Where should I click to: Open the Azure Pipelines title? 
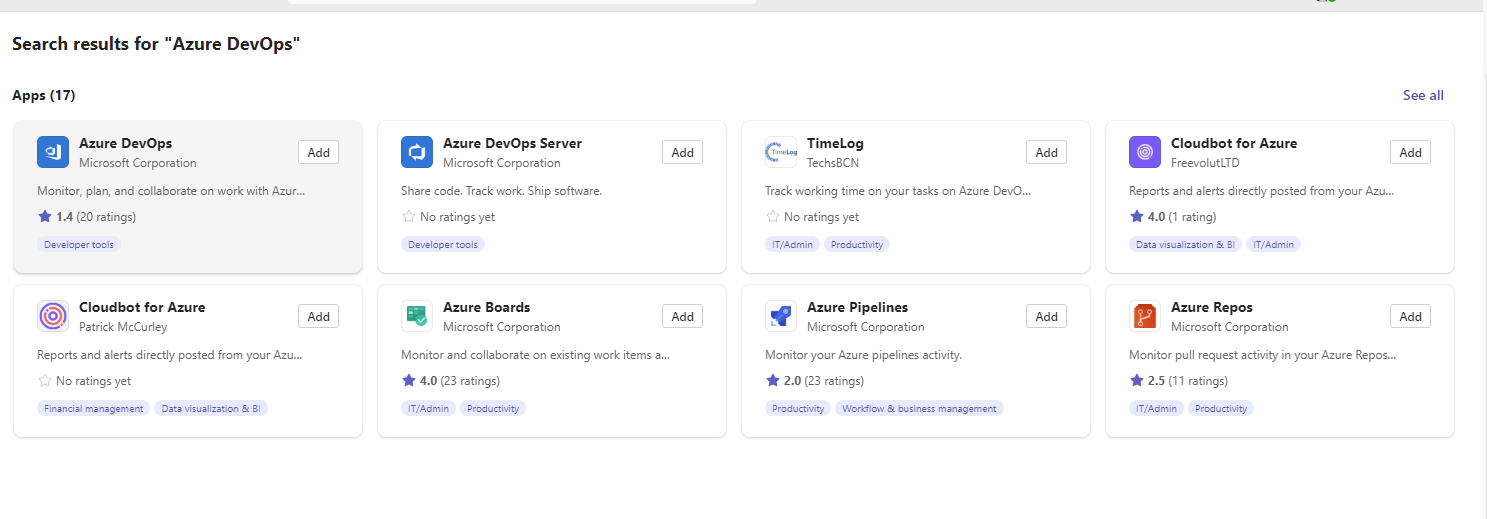click(x=857, y=307)
